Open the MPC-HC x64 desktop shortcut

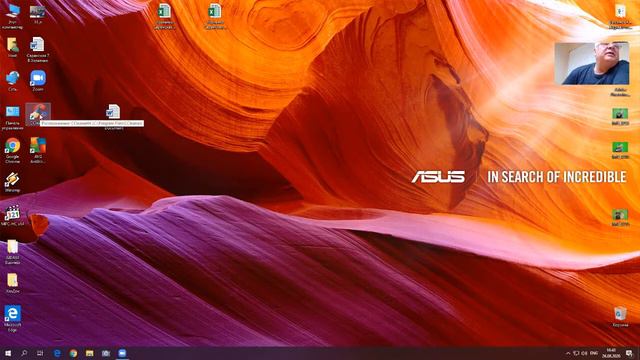13,216
